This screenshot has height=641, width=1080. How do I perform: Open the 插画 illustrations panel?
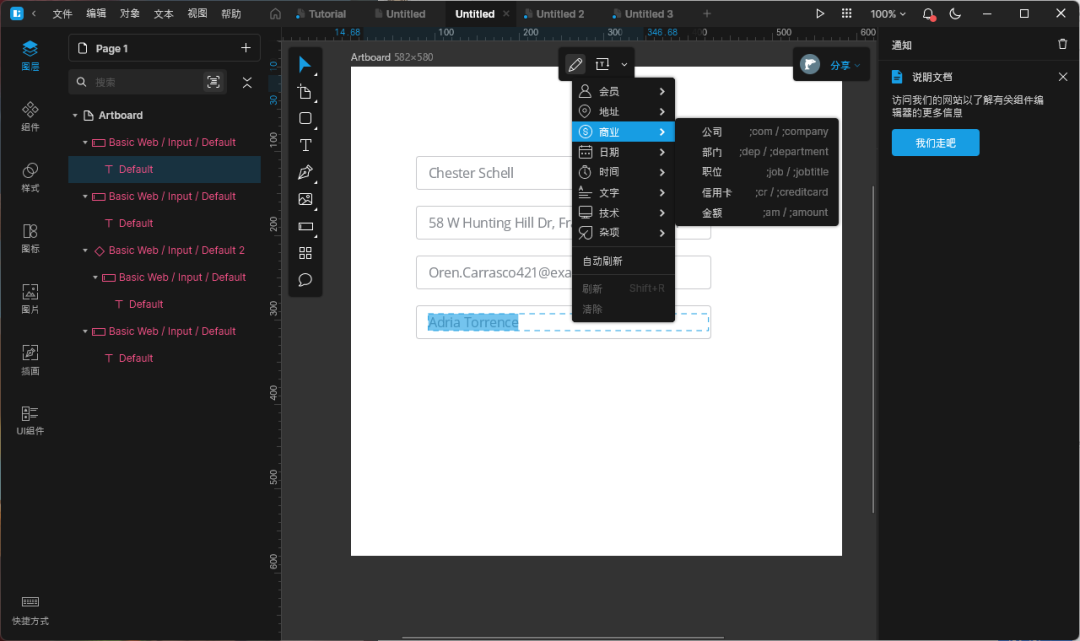point(30,359)
